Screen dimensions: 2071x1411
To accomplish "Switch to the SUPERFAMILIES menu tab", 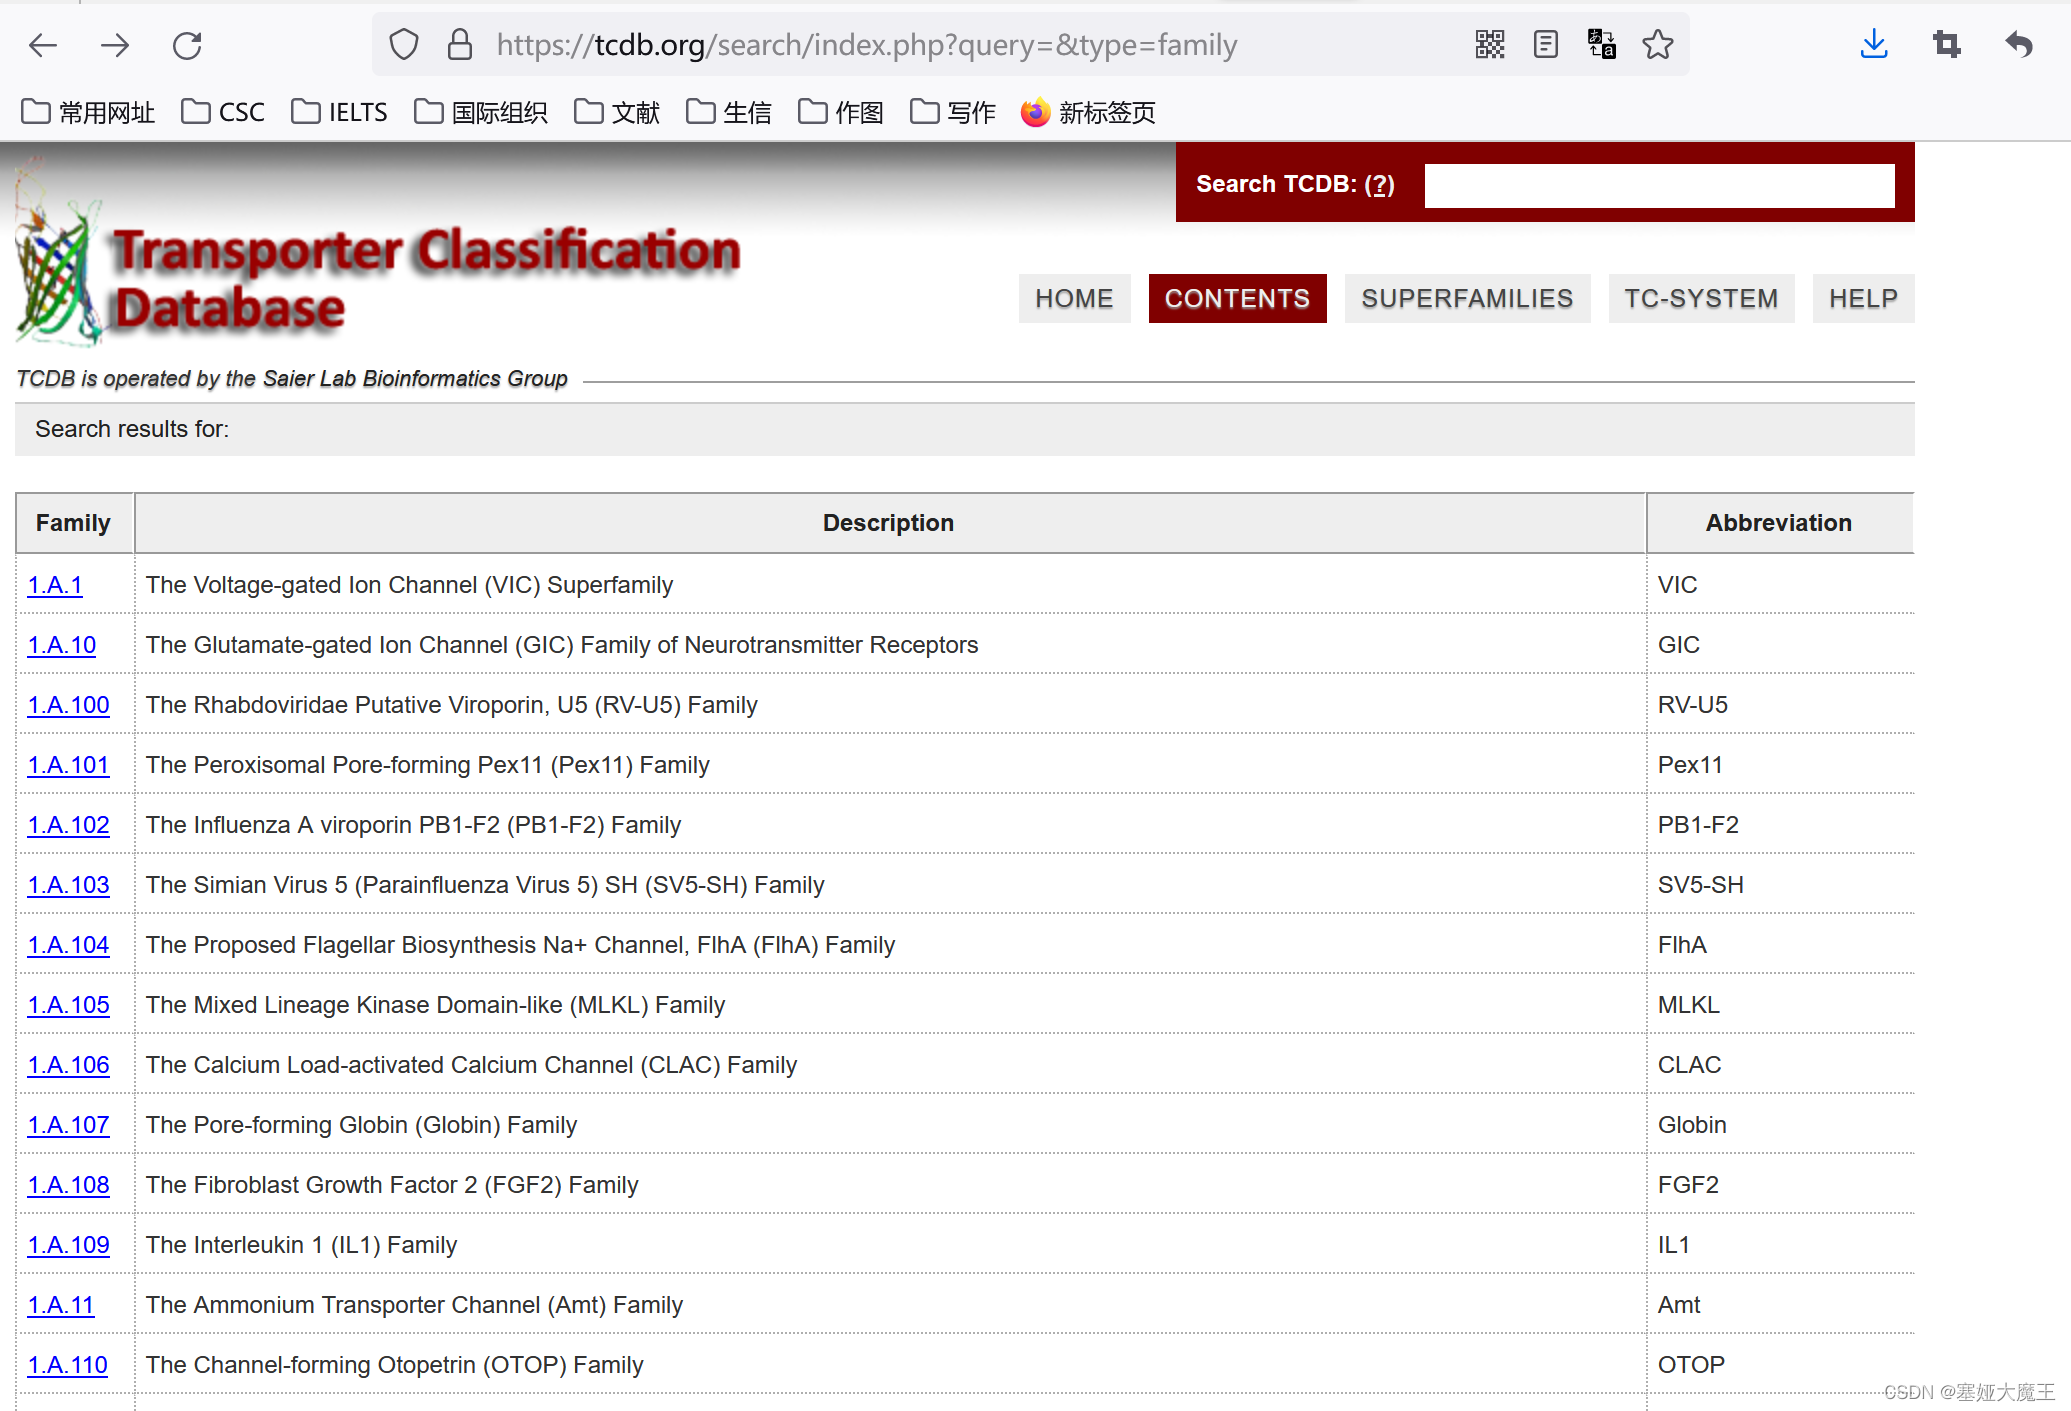I will 1466,298.
